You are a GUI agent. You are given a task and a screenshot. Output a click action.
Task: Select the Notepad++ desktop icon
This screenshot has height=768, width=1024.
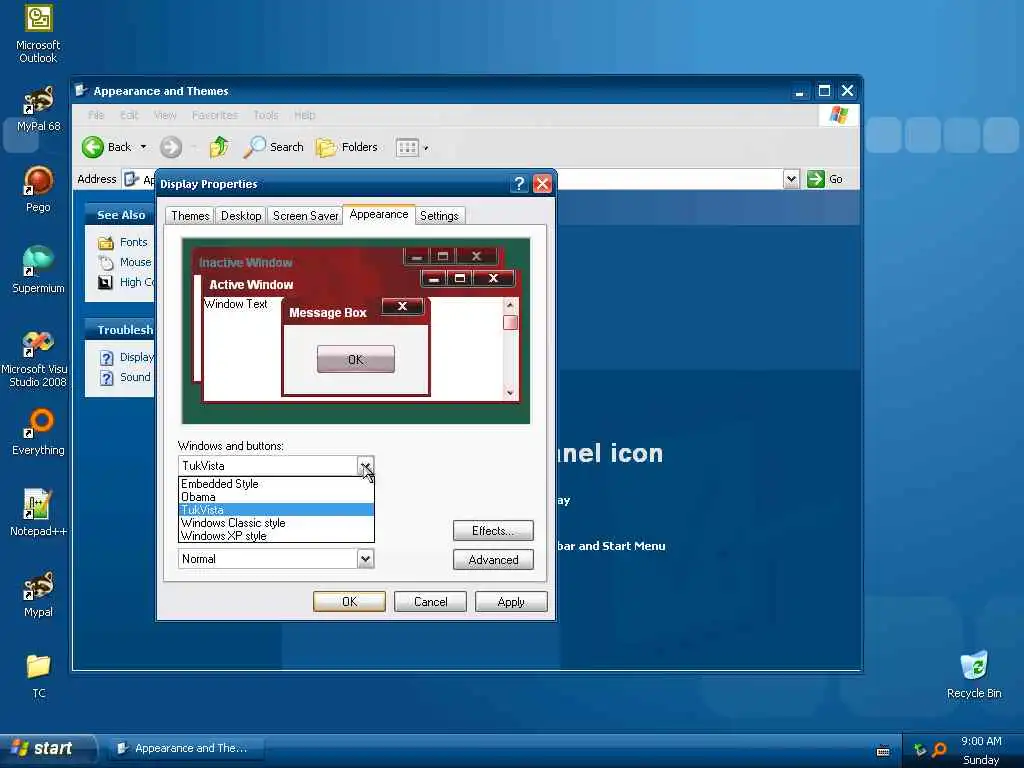[38, 513]
